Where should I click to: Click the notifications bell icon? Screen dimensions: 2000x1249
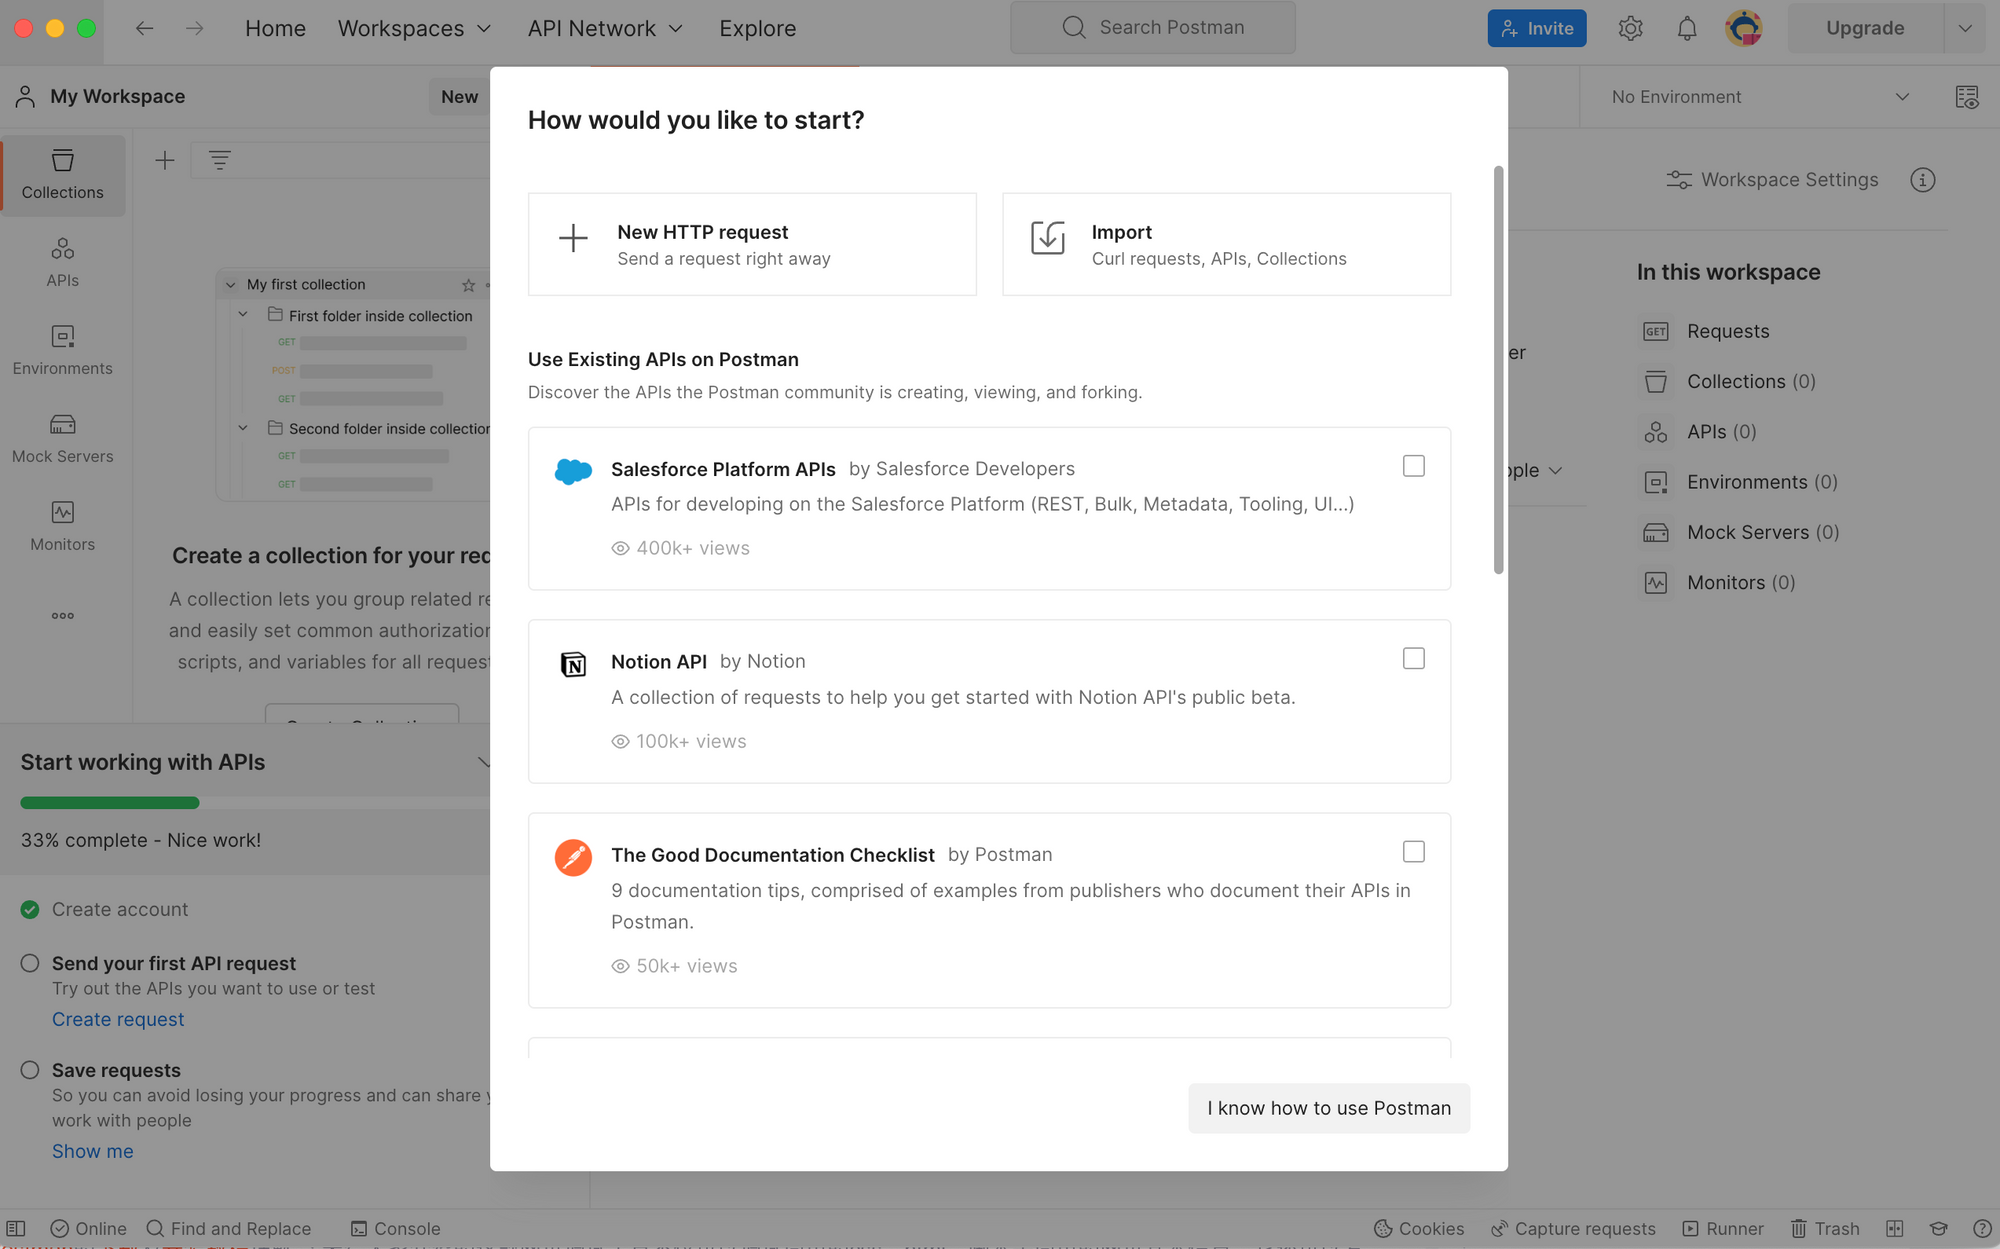(x=1686, y=28)
